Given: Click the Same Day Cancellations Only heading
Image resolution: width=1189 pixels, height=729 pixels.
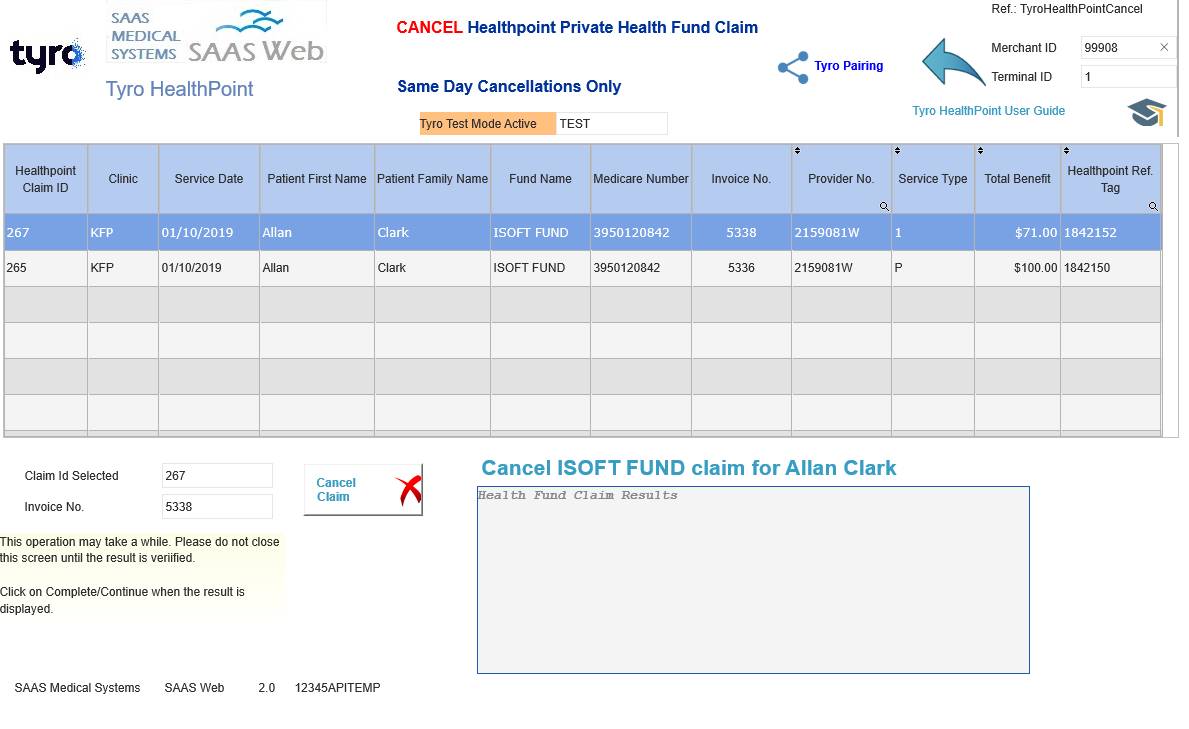Looking at the screenshot, I should tap(509, 86).
